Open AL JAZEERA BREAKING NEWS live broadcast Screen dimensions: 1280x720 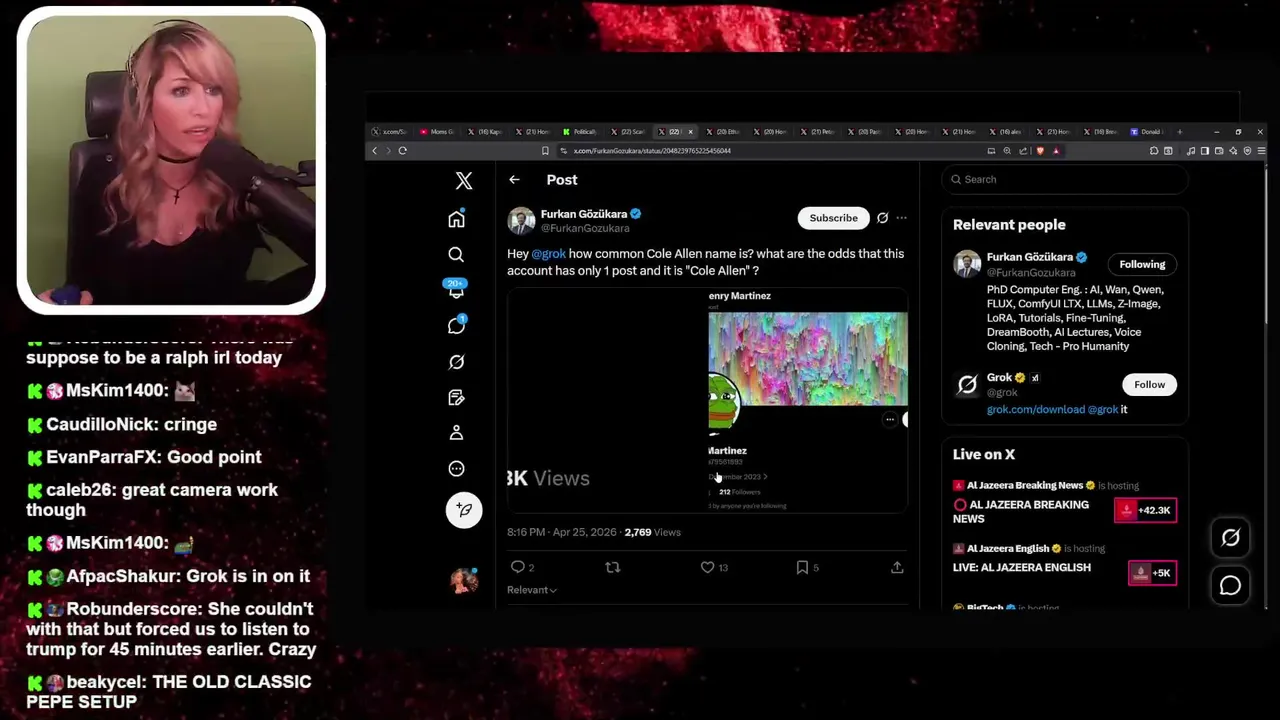1021,512
